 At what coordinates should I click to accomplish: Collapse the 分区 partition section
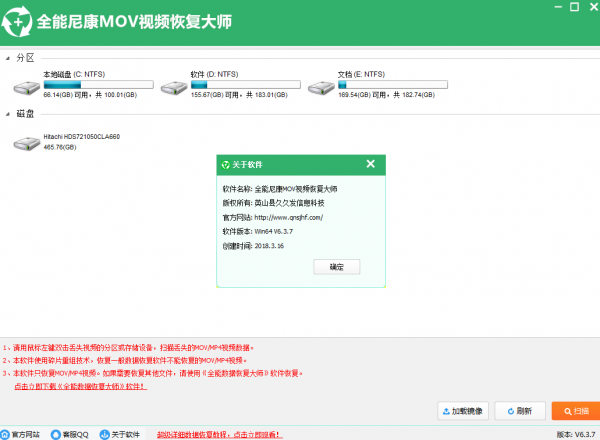coord(8,57)
